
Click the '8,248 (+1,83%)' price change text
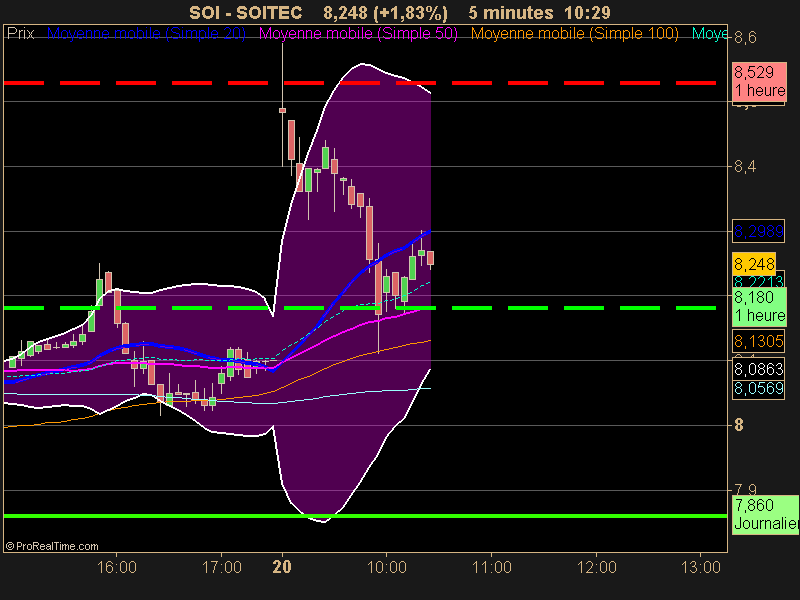tap(385, 12)
